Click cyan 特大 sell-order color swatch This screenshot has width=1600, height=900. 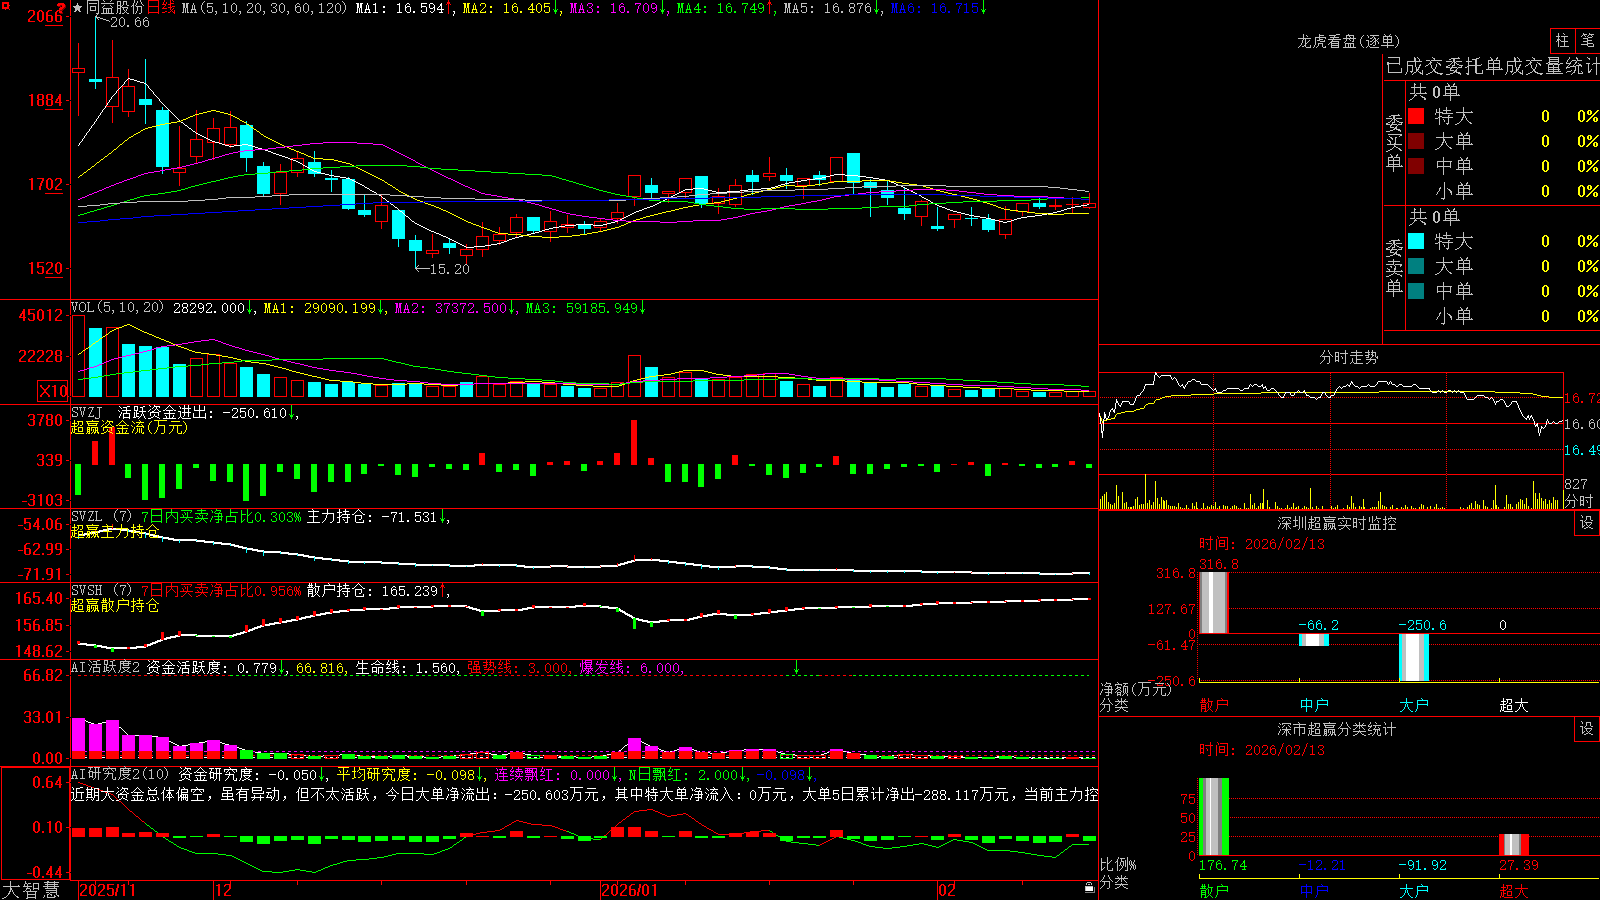(x=1416, y=241)
